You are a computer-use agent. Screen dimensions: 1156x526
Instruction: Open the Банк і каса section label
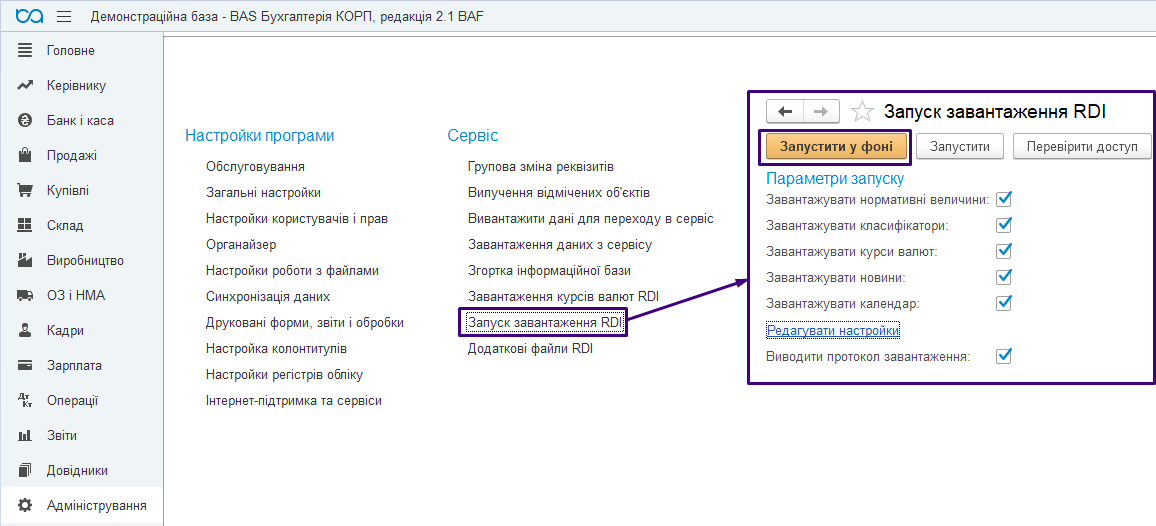(x=80, y=120)
